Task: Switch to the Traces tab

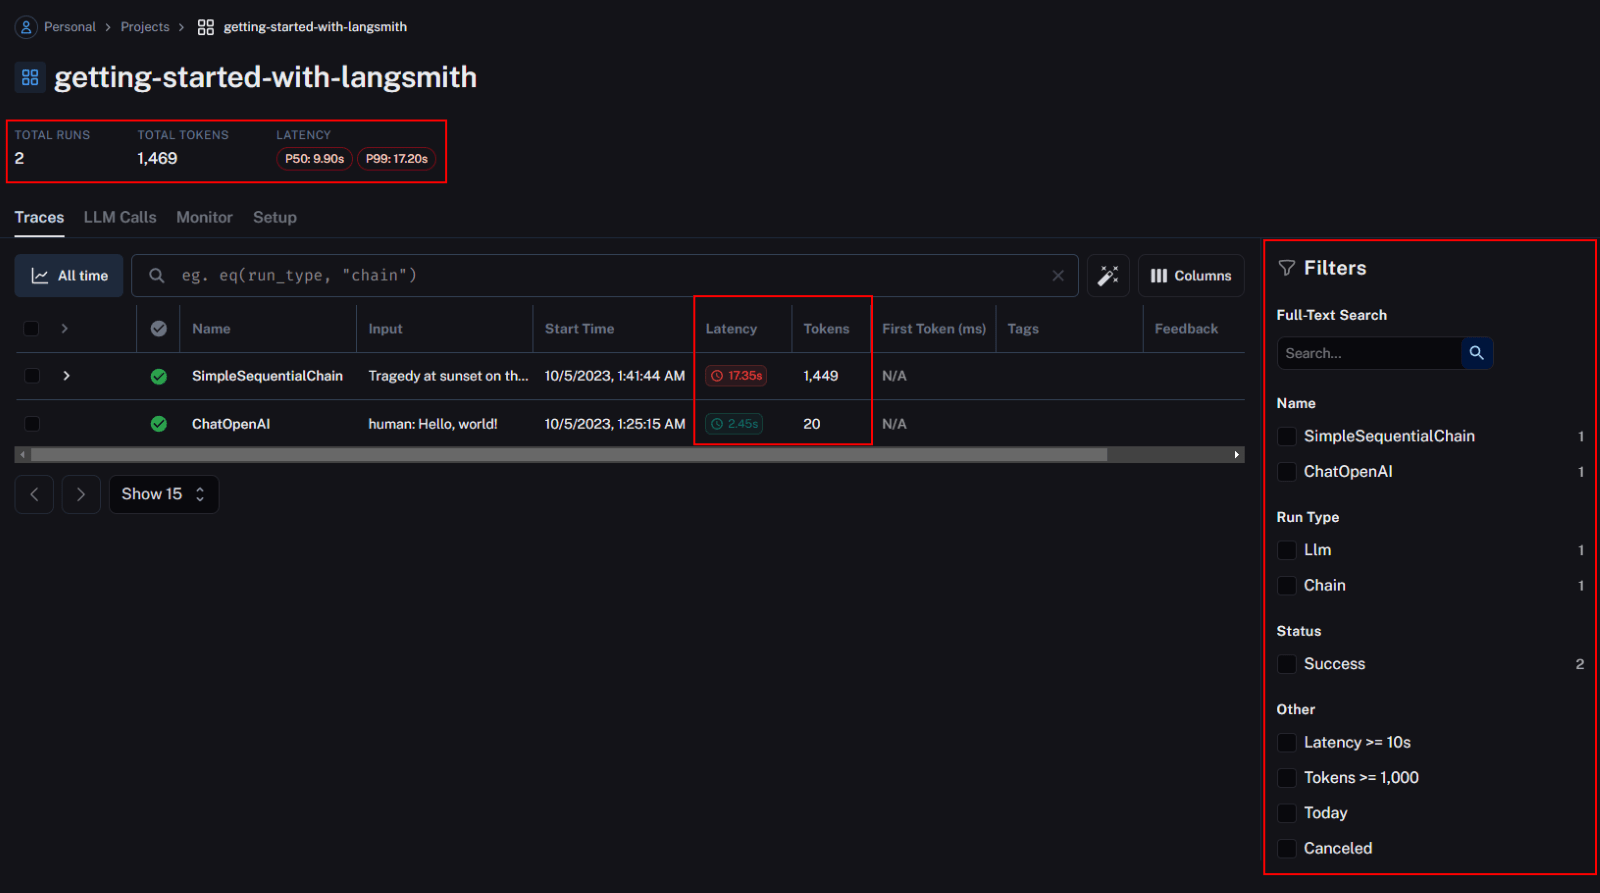Action: pyautogui.click(x=39, y=217)
